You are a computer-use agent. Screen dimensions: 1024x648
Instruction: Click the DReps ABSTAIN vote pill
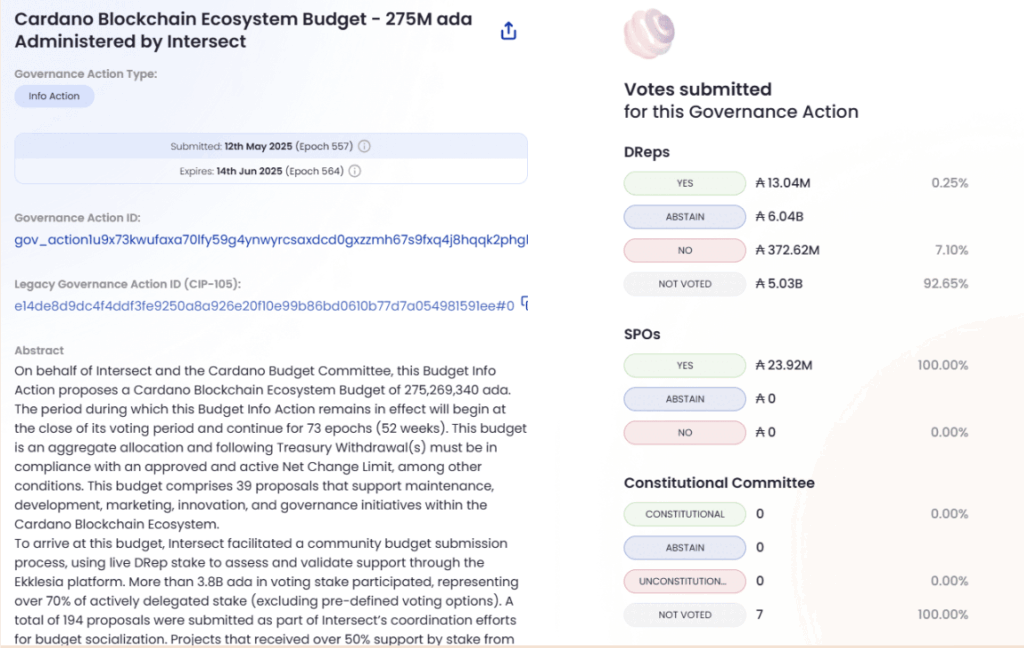coord(684,217)
